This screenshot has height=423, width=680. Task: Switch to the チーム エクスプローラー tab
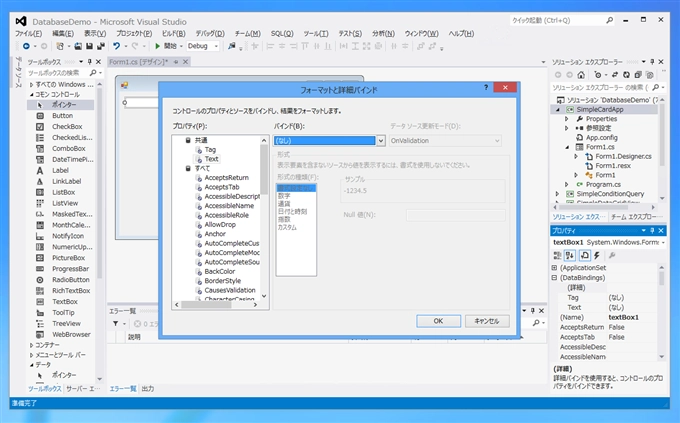tap(637, 217)
